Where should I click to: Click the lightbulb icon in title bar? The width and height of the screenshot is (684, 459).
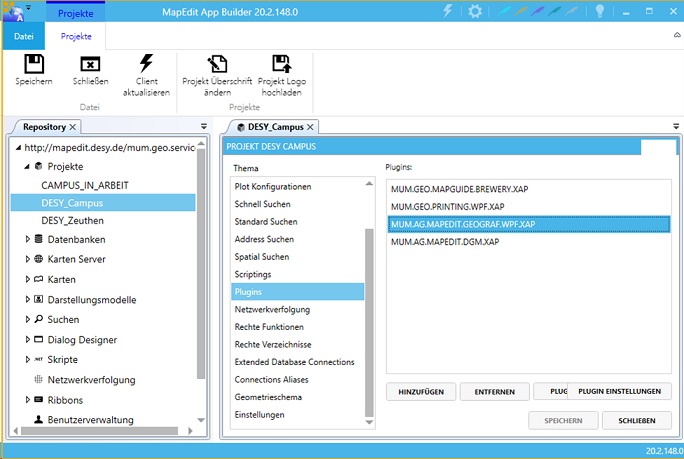[600, 12]
